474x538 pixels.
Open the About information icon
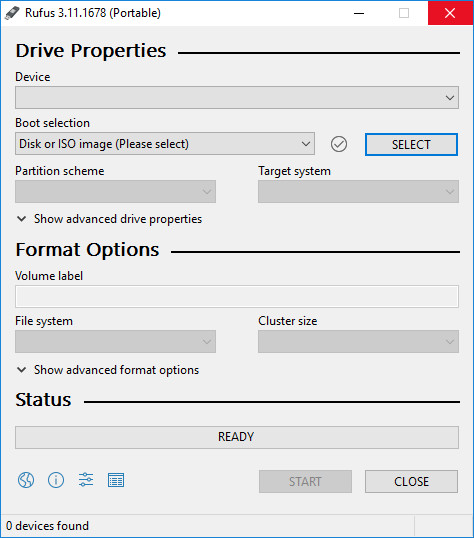click(x=56, y=480)
